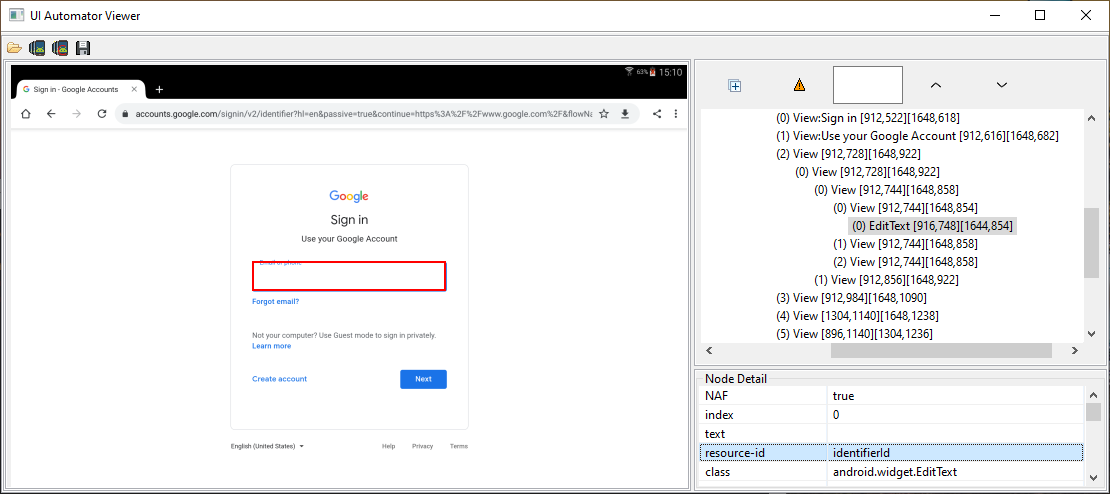Close the Sign in - Google Accounts tab
Viewport: 1110px width, 494px height.
(135, 89)
